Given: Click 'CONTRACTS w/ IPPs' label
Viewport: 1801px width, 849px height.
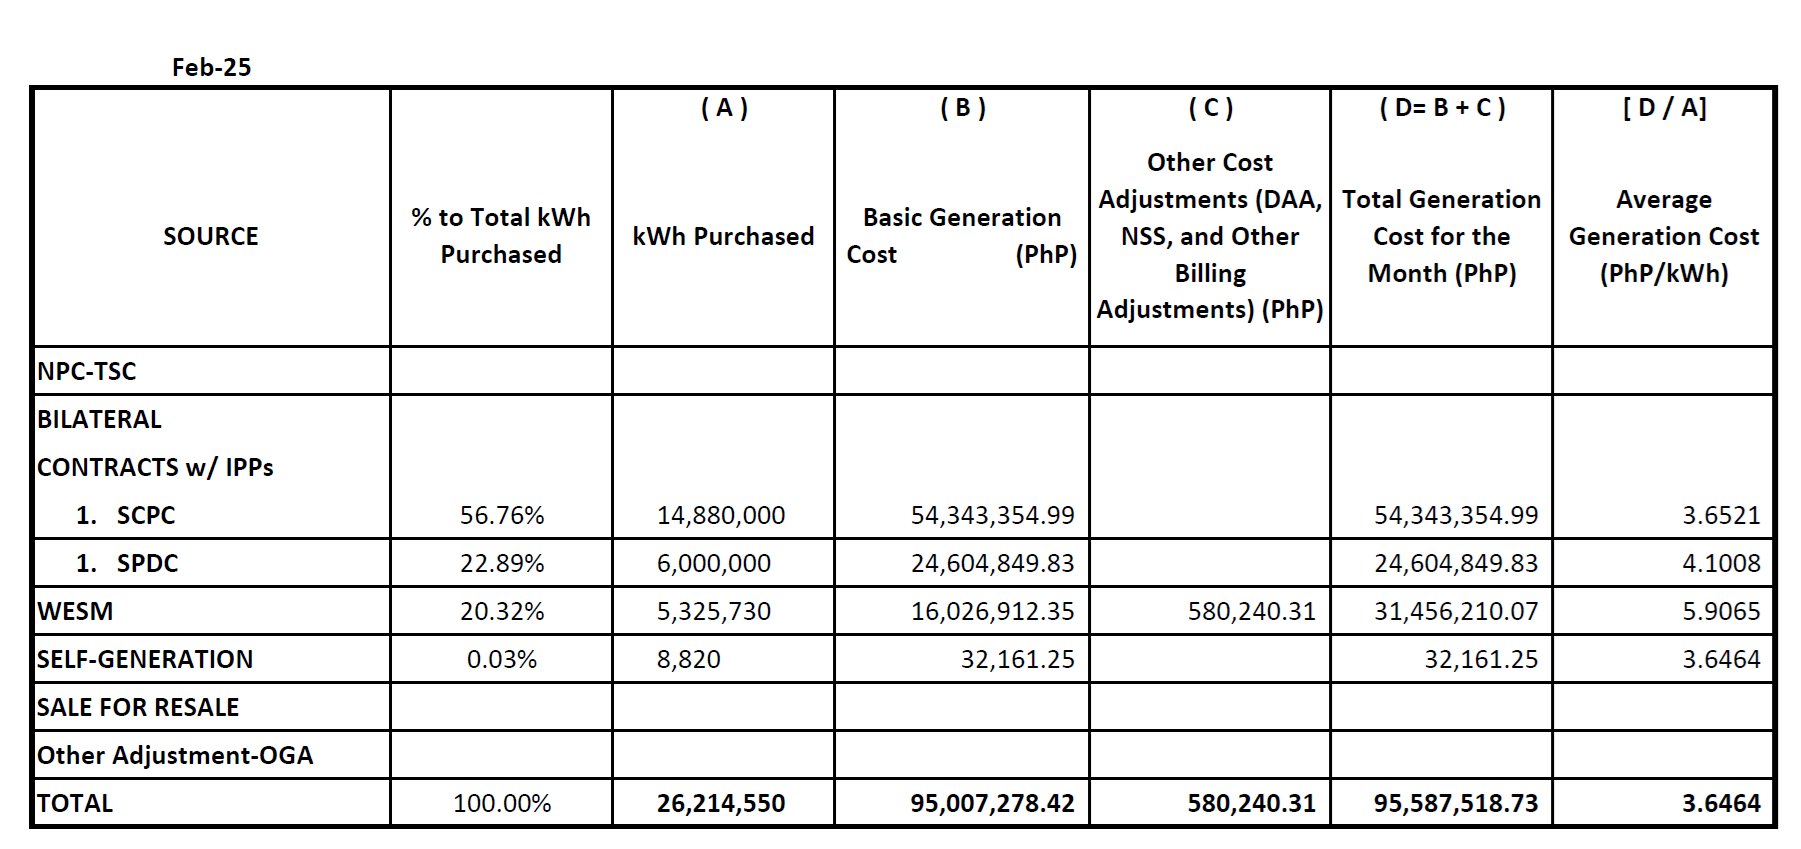Looking at the screenshot, I should [x=155, y=467].
